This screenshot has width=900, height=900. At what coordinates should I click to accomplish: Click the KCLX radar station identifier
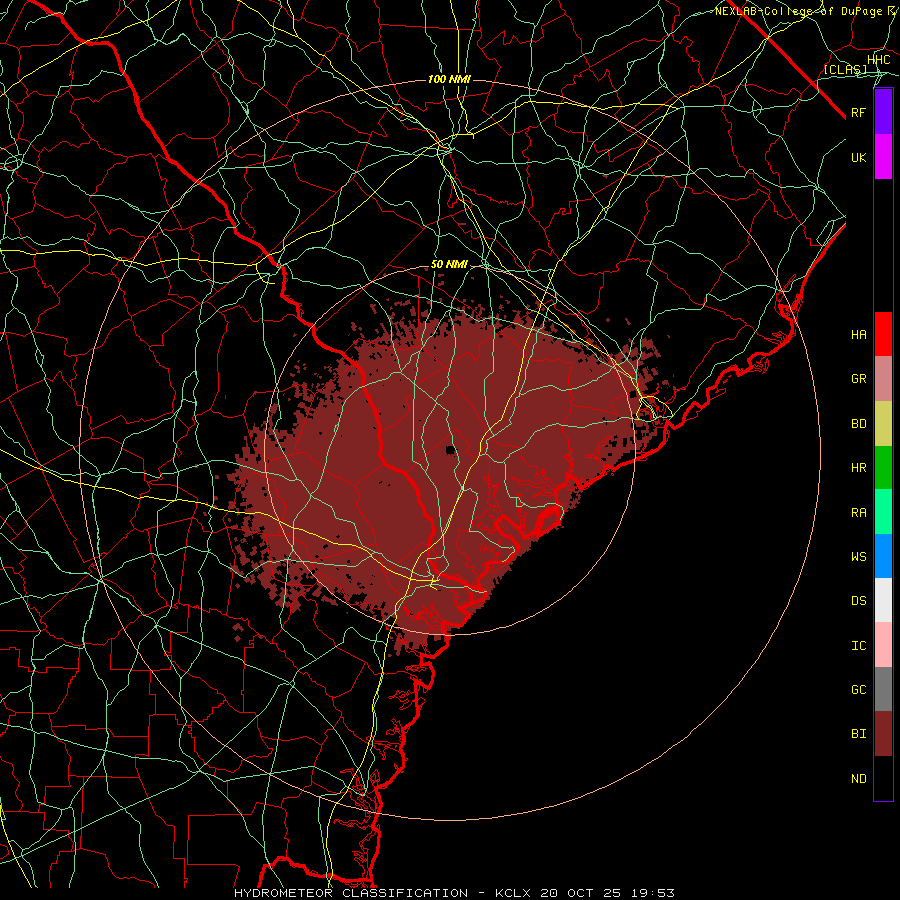tap(515, 893)
